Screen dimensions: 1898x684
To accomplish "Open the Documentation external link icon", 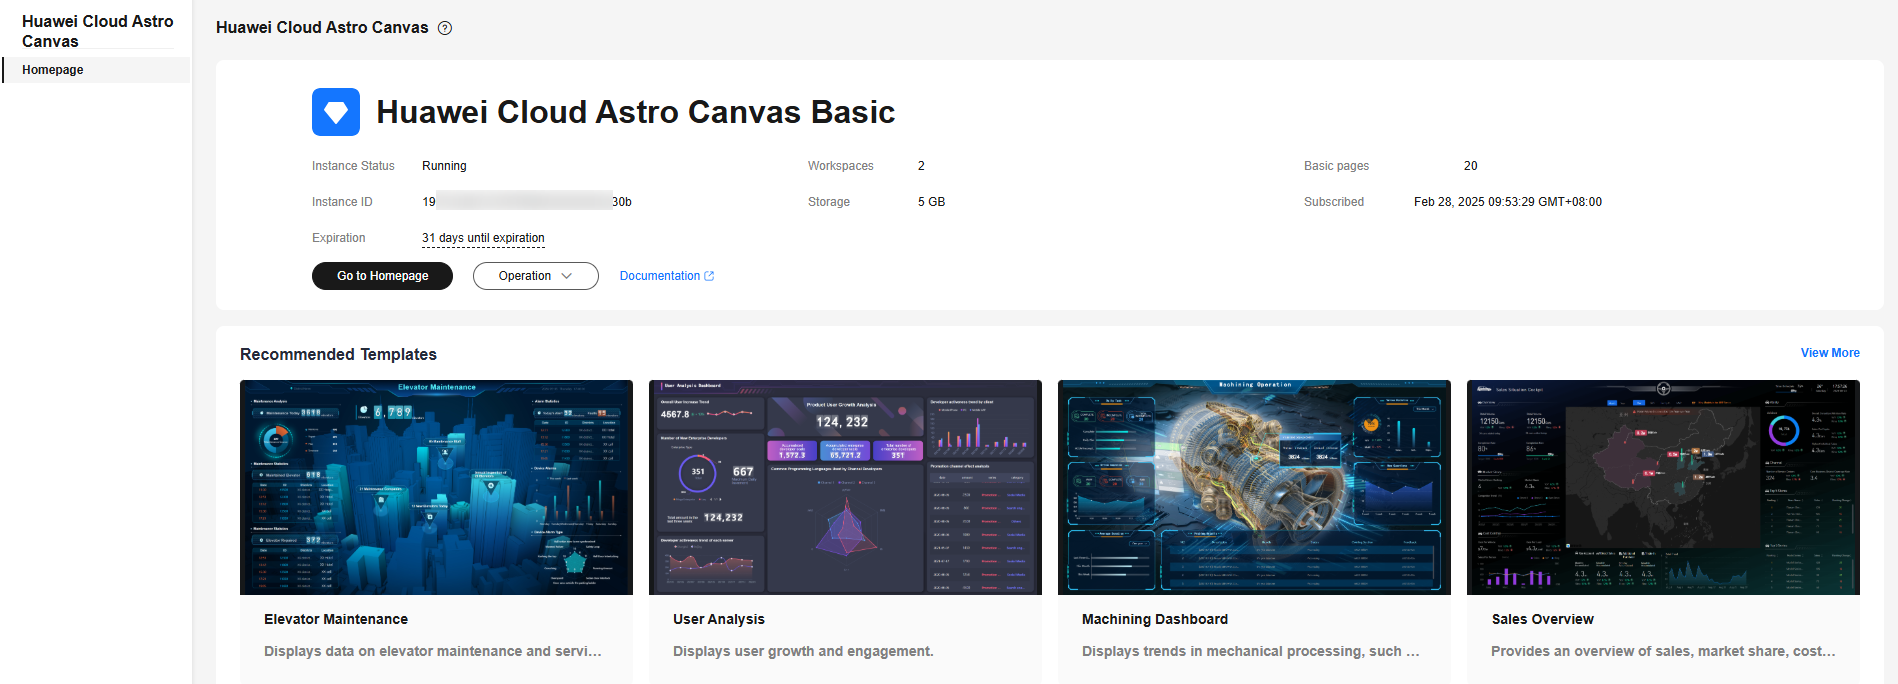I will pyautogui.click(x=709, y=276).
